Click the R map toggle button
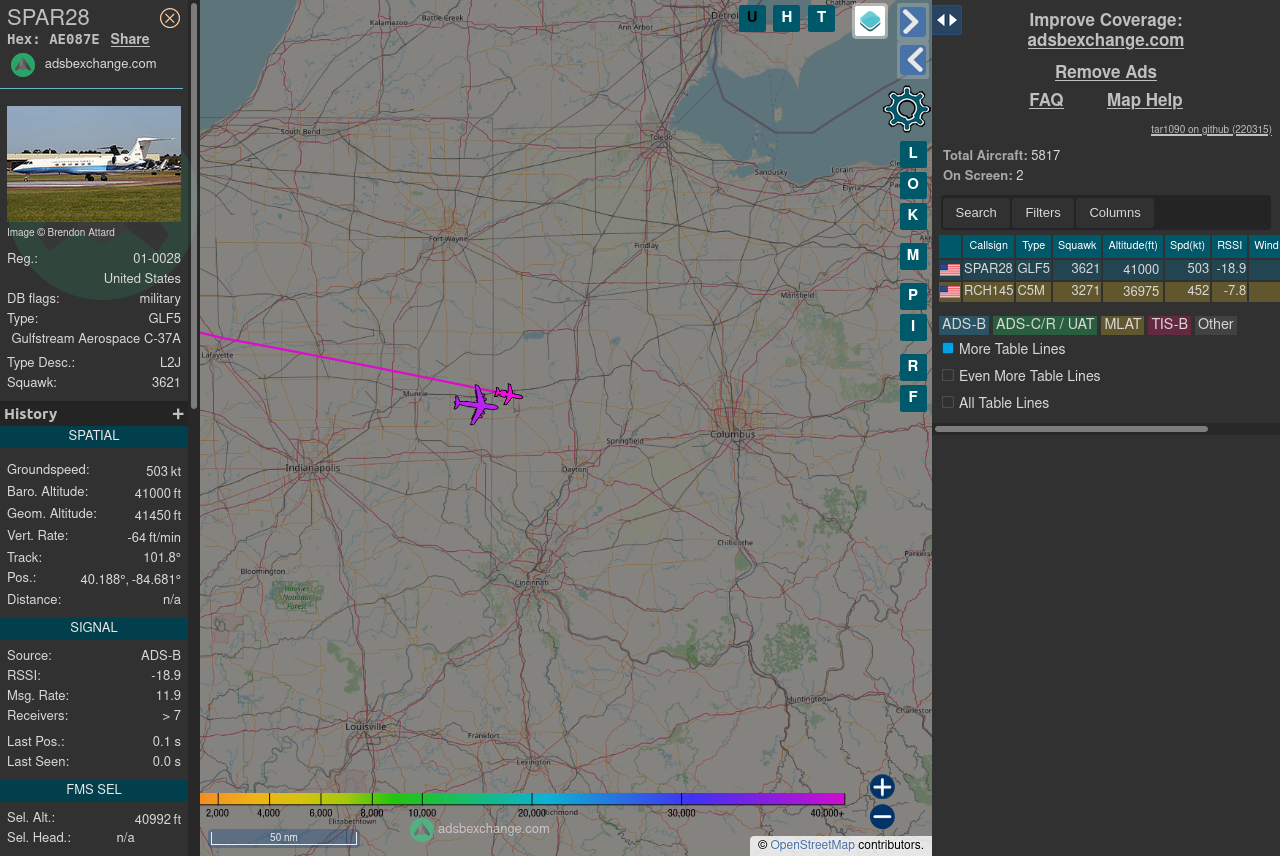This screenshot has height=856, width=1280. [913, 367]
